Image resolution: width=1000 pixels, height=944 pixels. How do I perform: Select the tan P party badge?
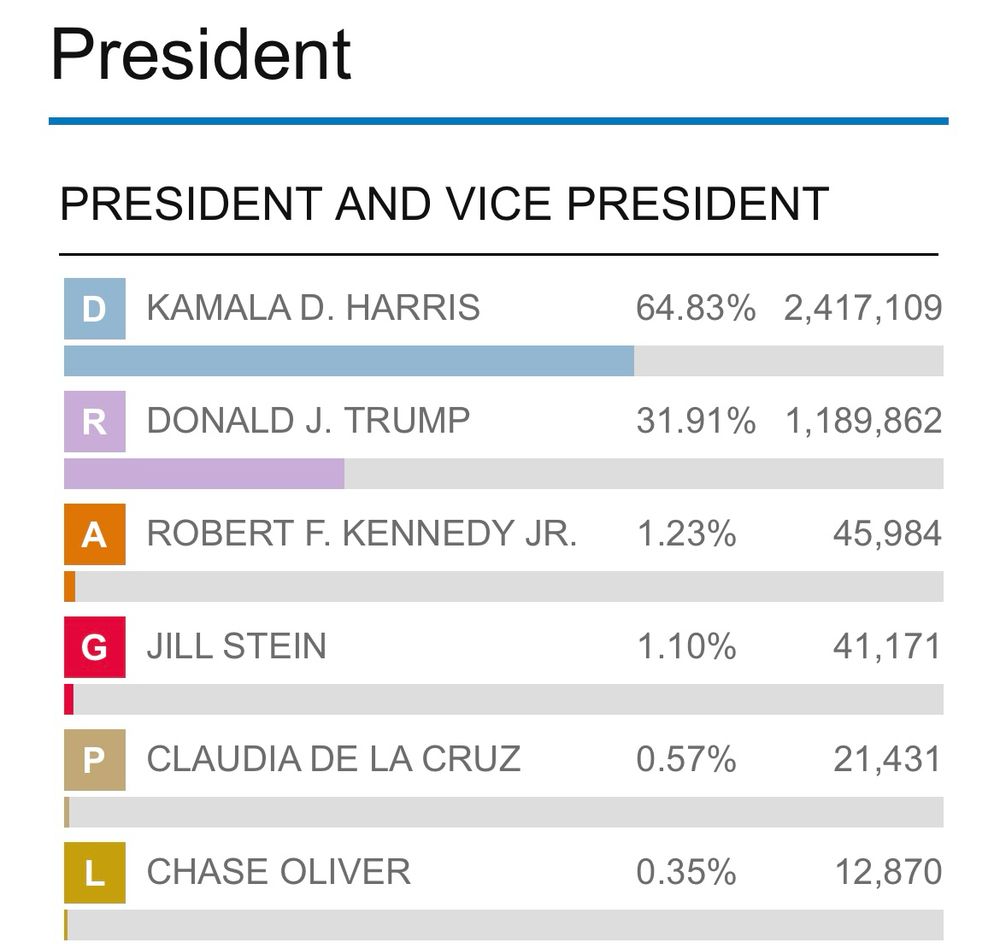click(94, 760)
